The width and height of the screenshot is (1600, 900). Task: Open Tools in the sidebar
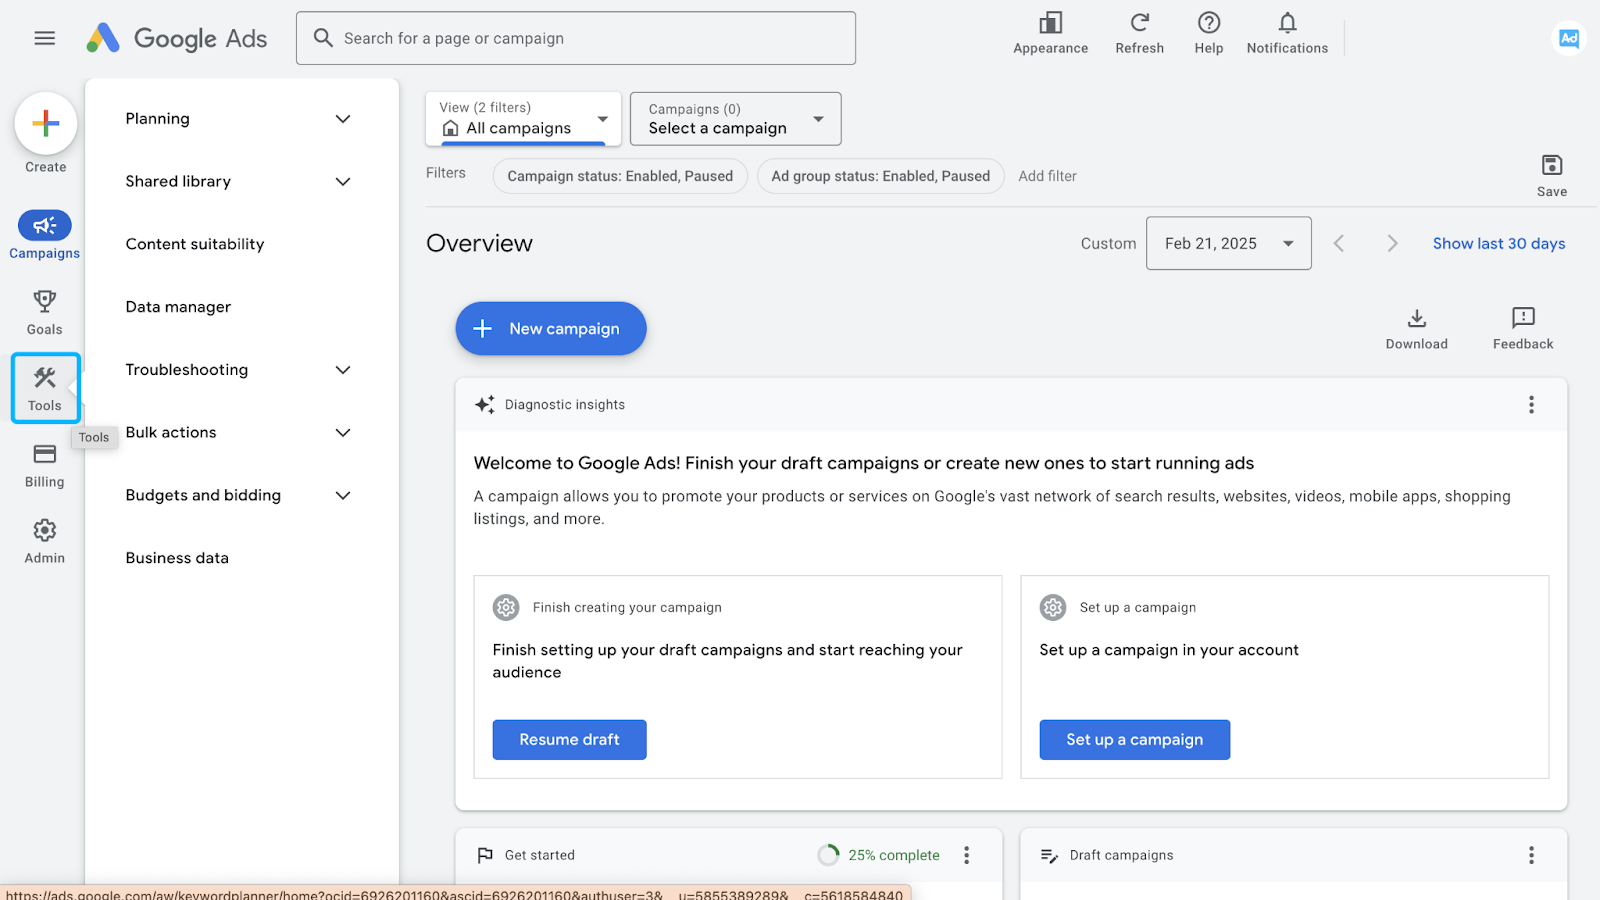pos(45,388)
